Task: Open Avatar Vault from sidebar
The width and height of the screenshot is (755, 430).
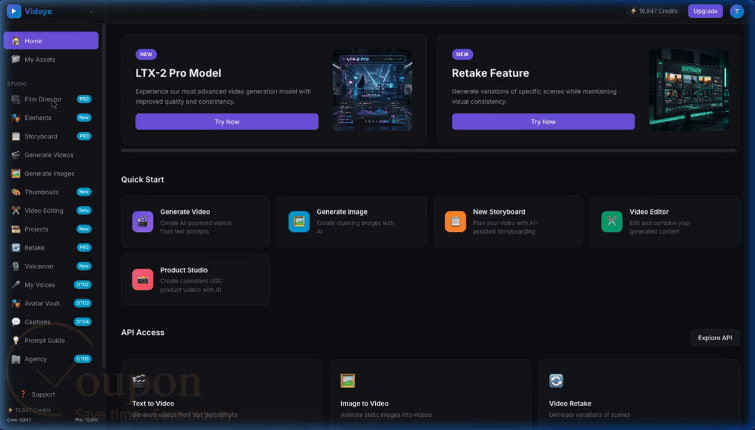Action: (51, 303)
